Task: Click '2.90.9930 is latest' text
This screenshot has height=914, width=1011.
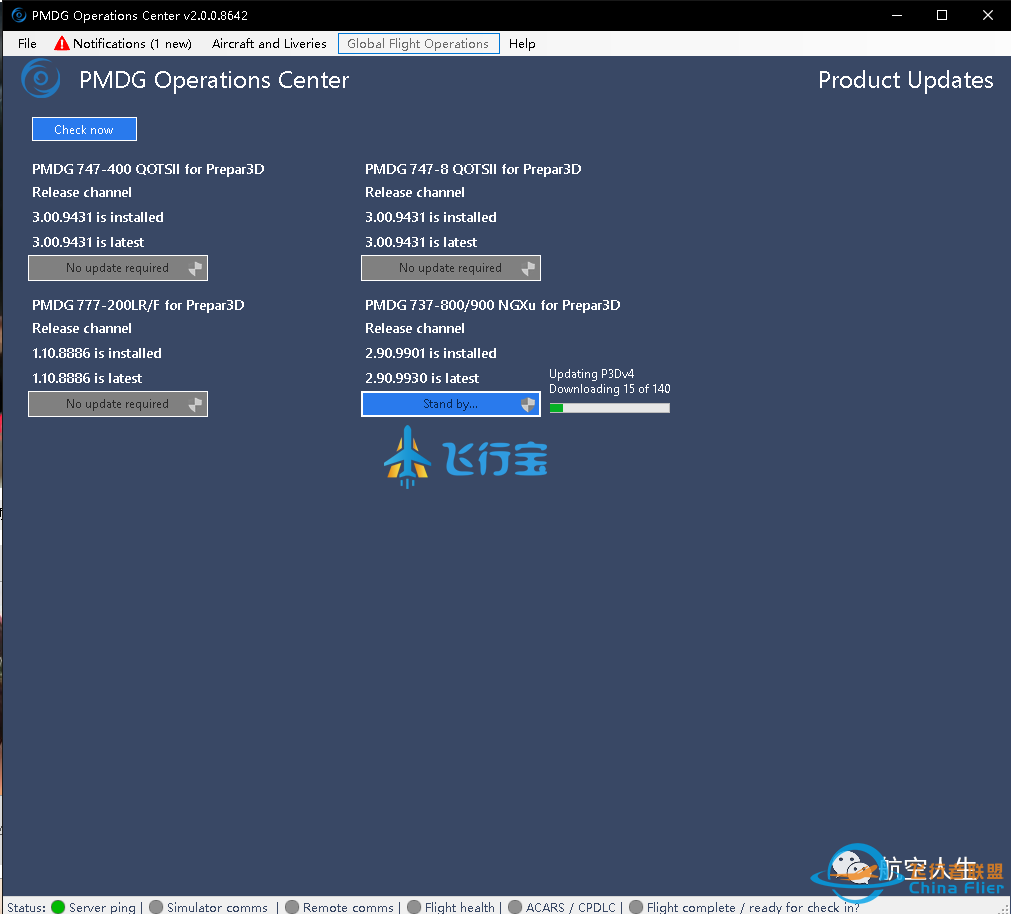Action: tap(422, 378)
